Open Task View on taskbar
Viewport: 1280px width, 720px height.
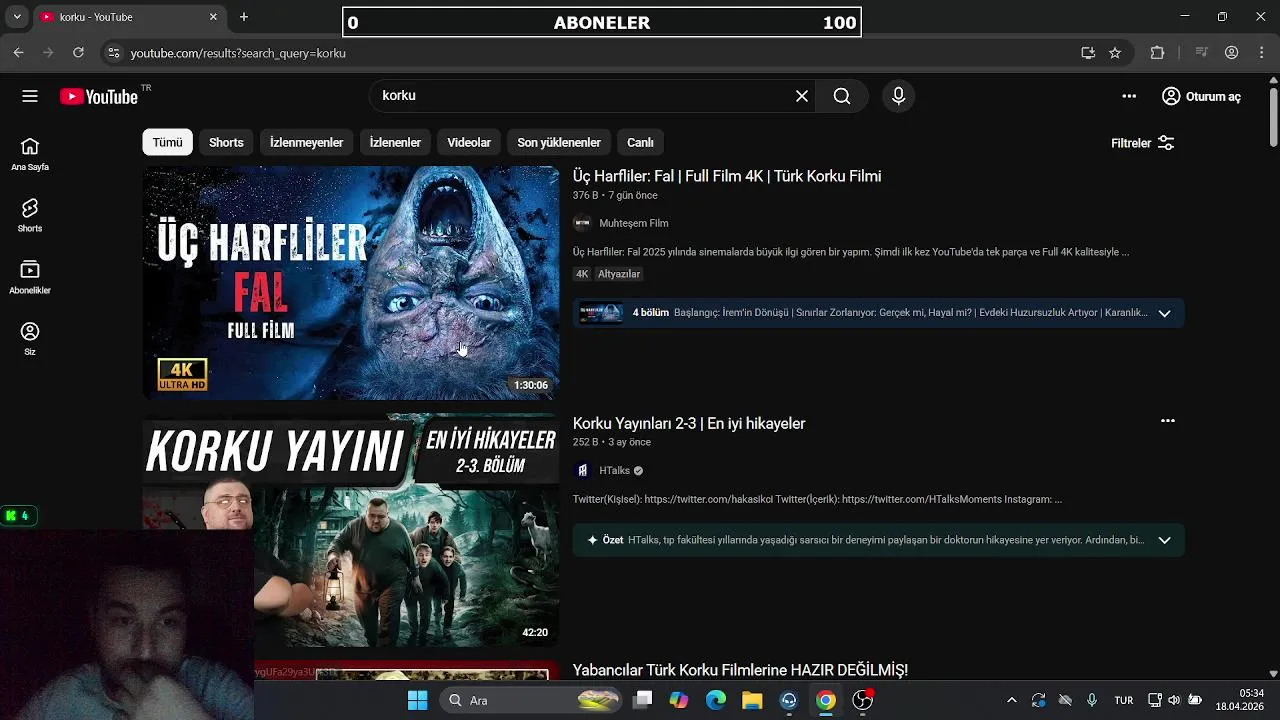[643, 700]
